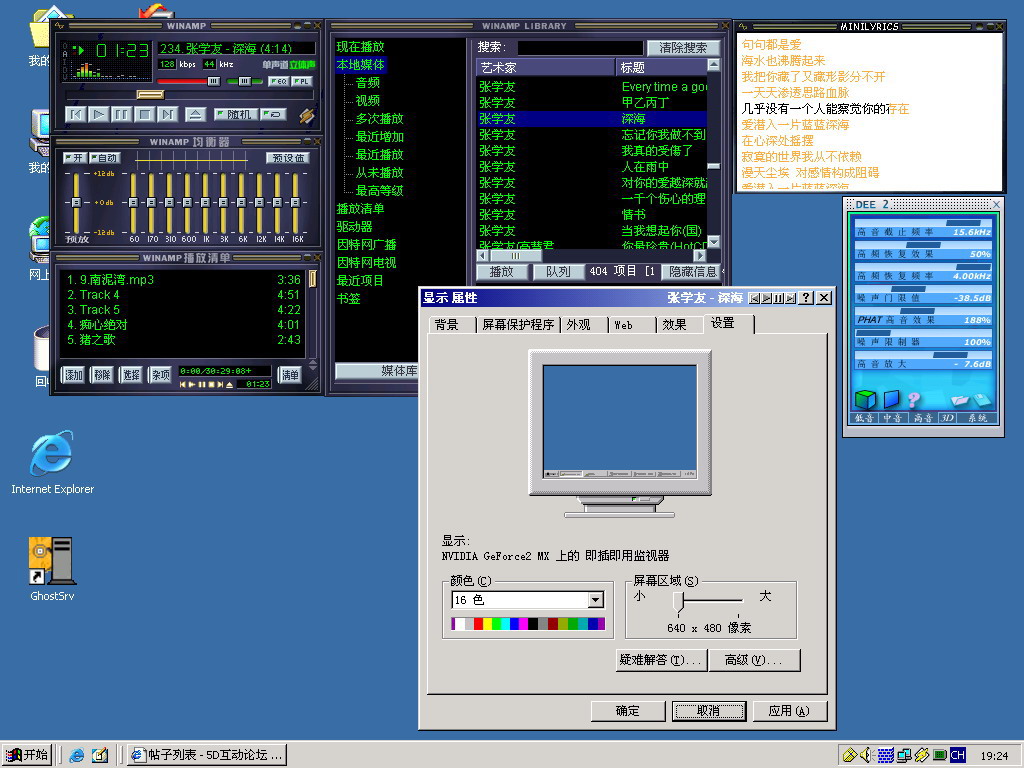Click the Winamp seek bar position handle
Image resolution: width=1024 pixels, height=768 pixels.
[x=150, y=95]
